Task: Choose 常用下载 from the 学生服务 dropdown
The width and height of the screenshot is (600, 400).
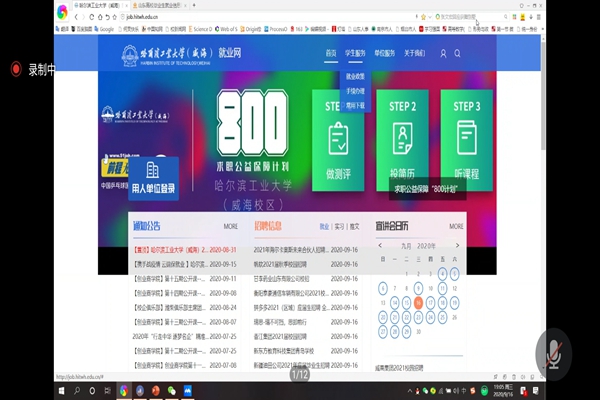Action: [x=355, y=106]
